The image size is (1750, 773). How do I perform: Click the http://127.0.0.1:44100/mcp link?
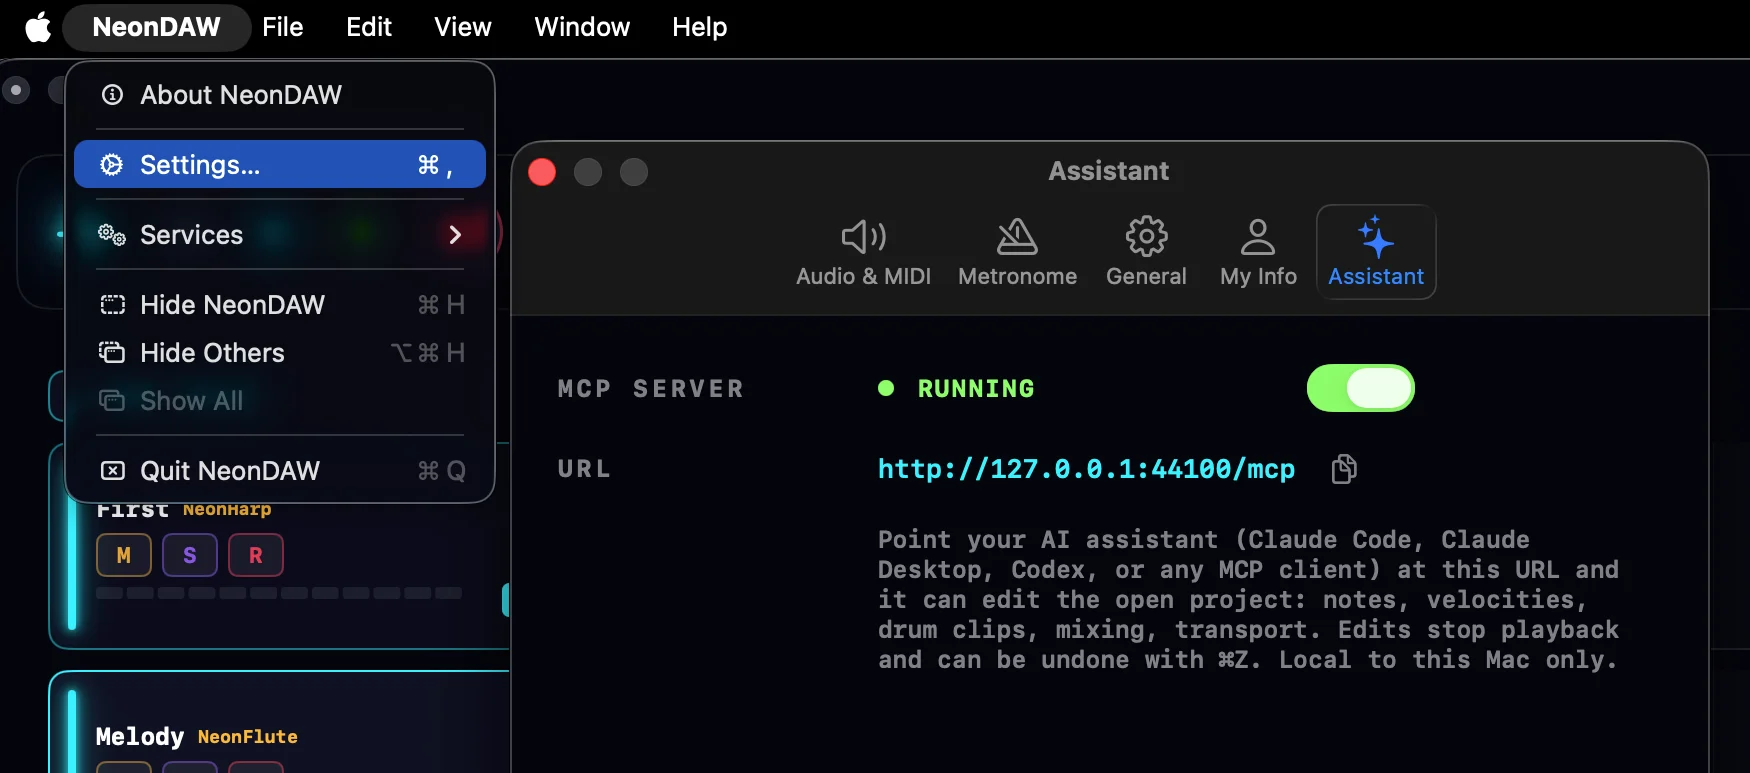tap(1086, 469)
